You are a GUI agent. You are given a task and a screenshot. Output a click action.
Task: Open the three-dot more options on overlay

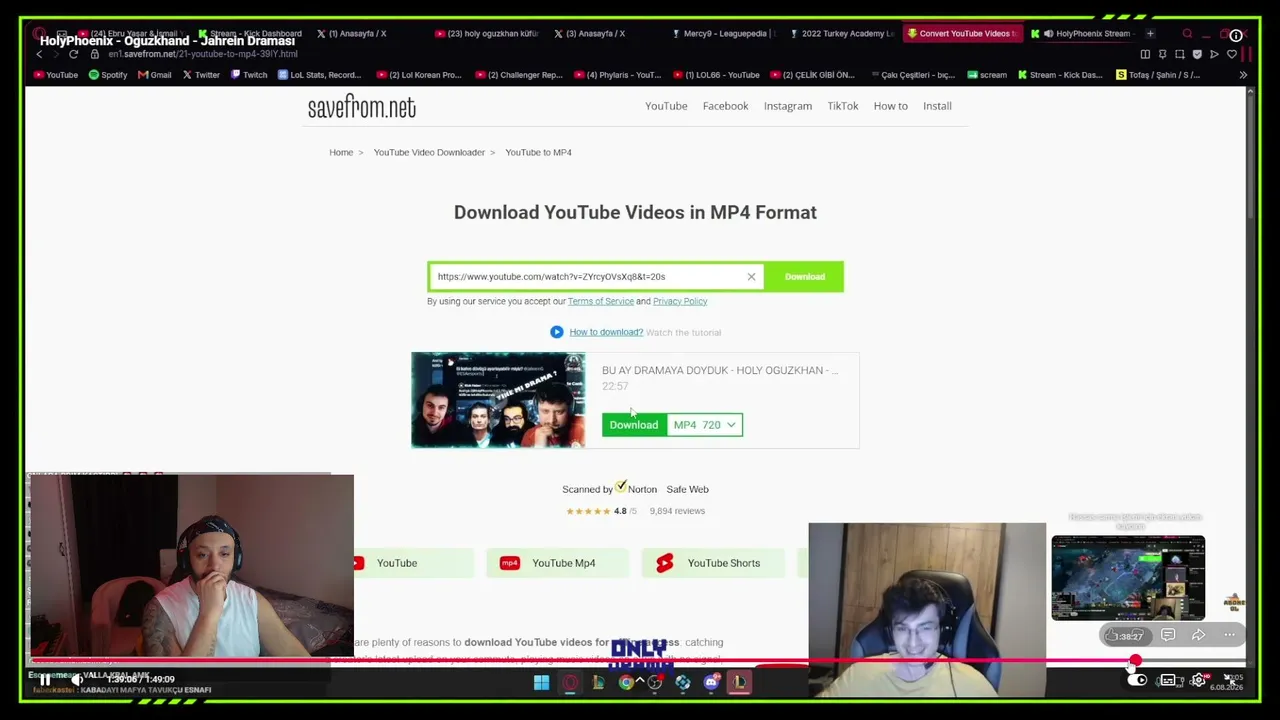pos(1230,635)
